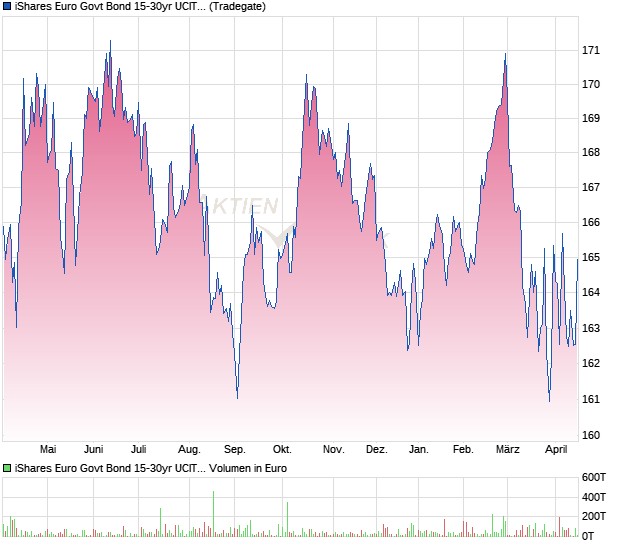Click the 160 price axis value
This screenshot has width=620, height=546.
(591, 435)
